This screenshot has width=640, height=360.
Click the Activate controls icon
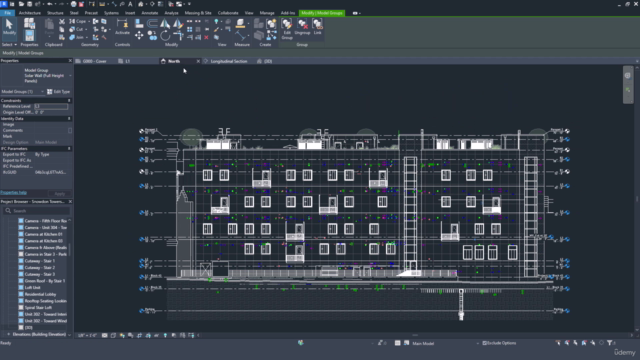[x=122, y=27]
